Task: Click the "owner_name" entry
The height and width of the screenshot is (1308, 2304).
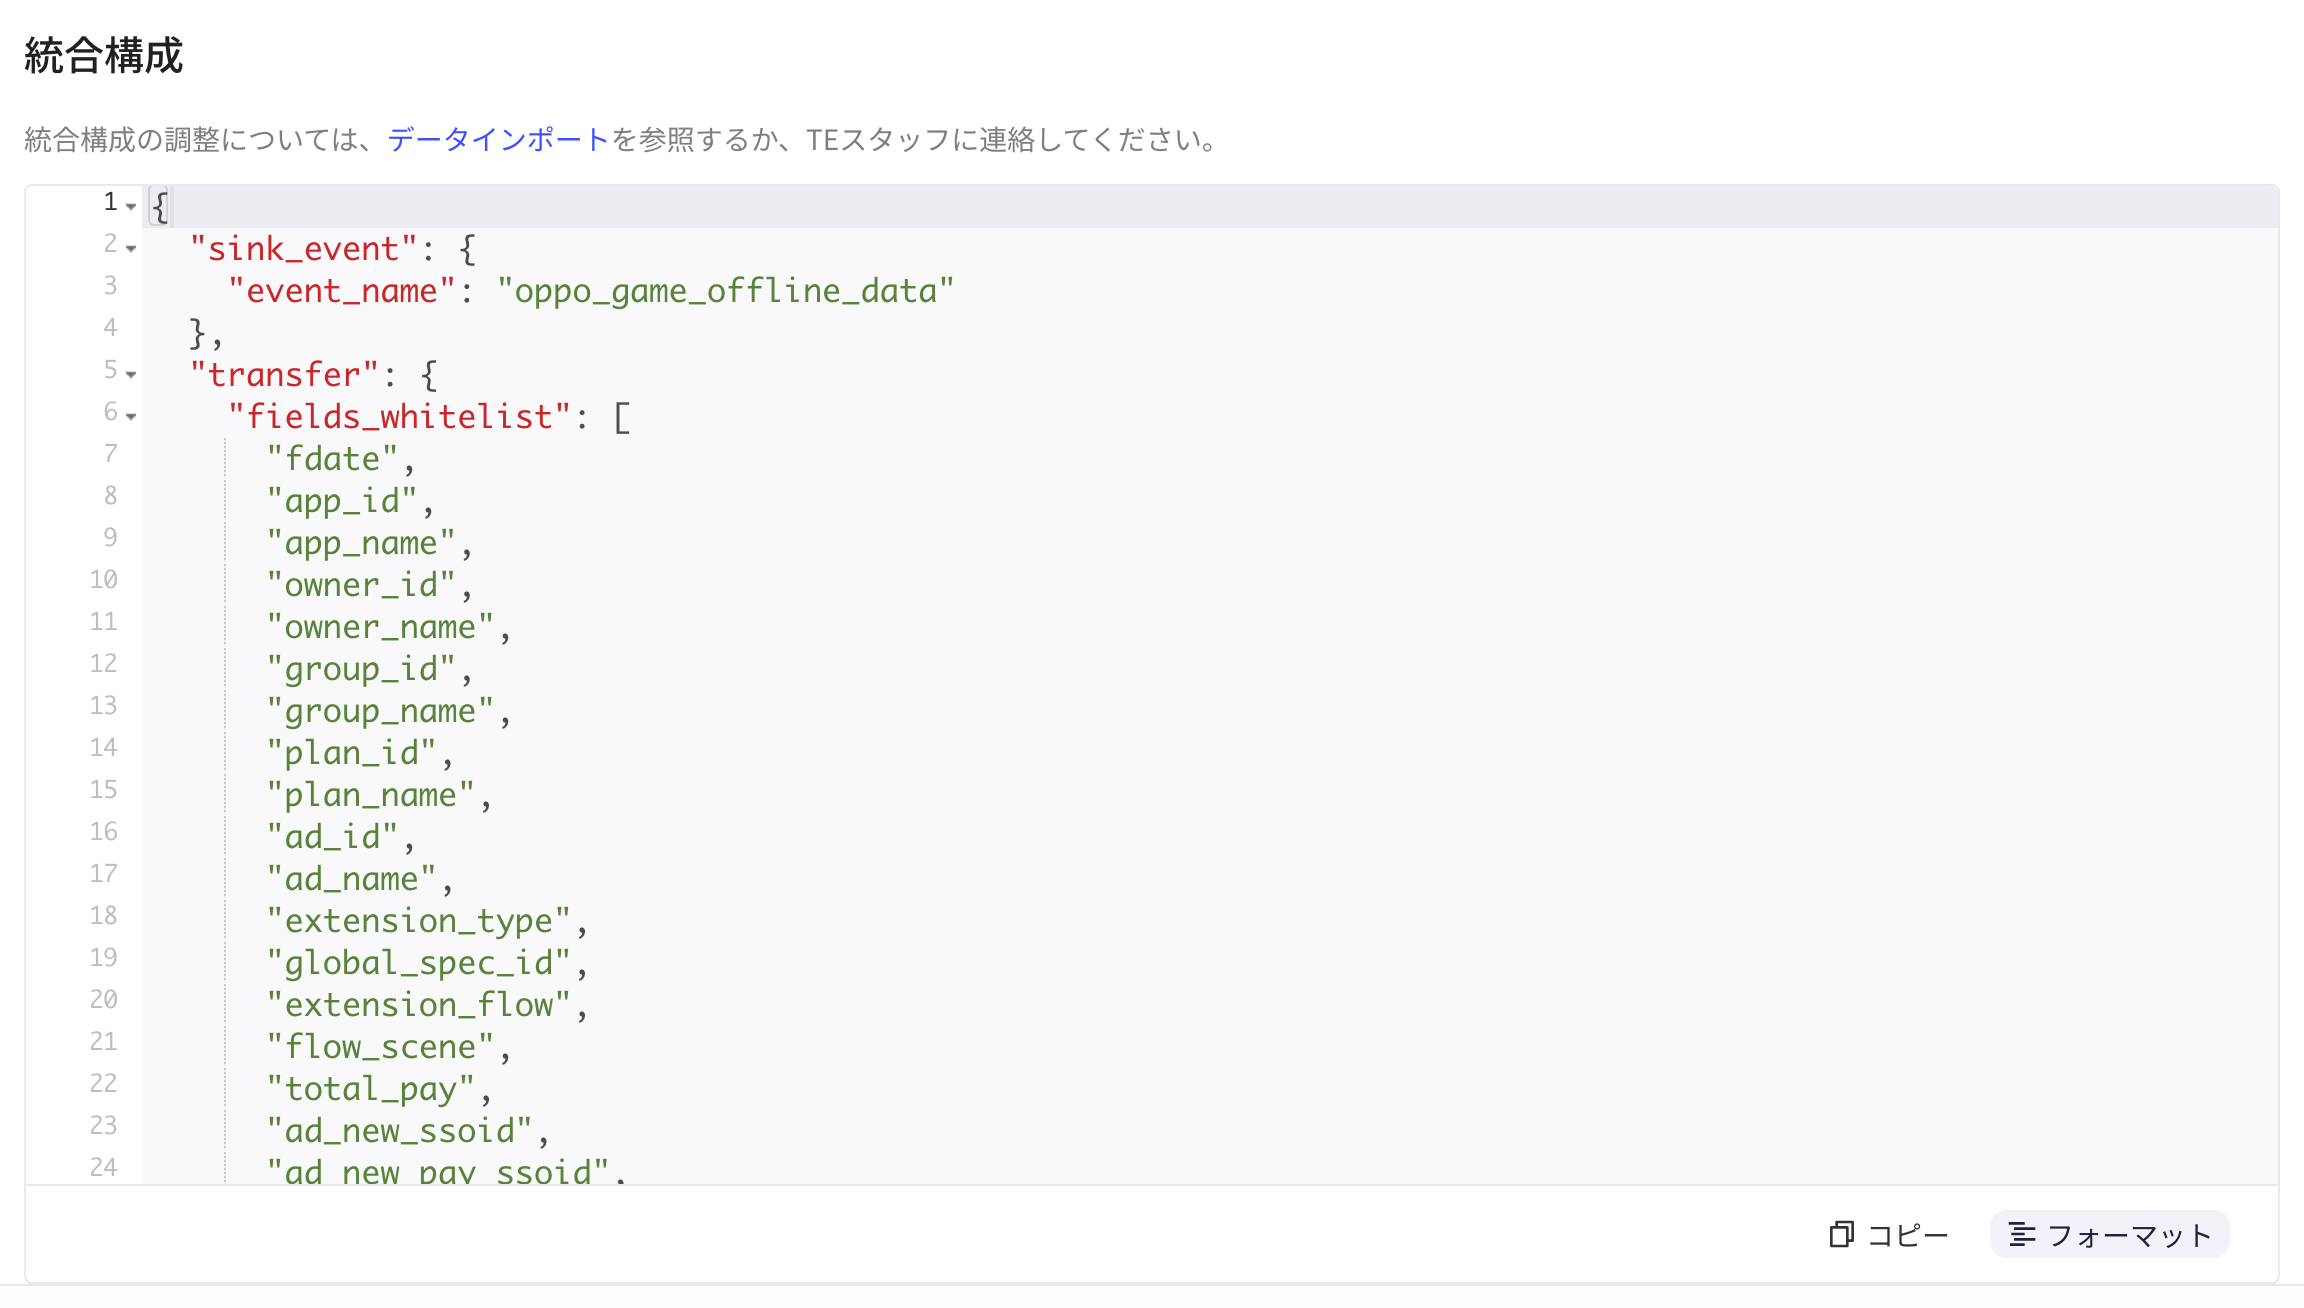Action: 380,627
